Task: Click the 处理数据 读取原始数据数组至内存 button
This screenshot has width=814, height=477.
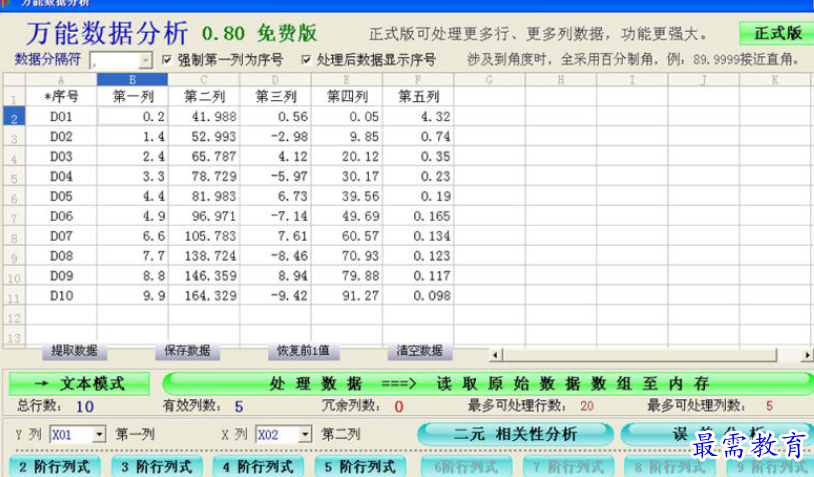Action: (488, 384)
